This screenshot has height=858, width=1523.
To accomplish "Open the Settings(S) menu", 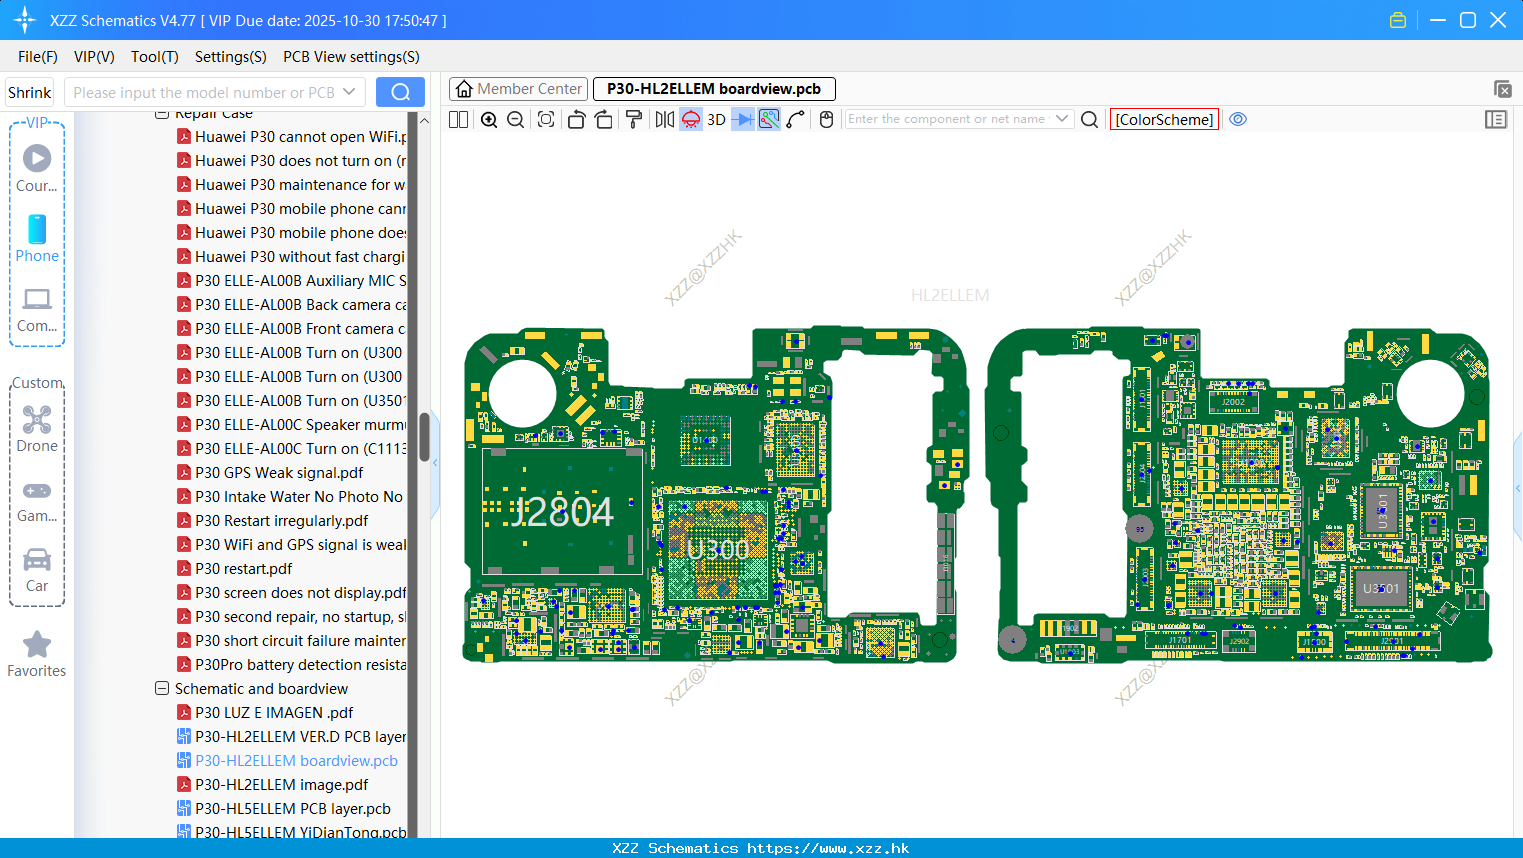I will click(231, 57).
